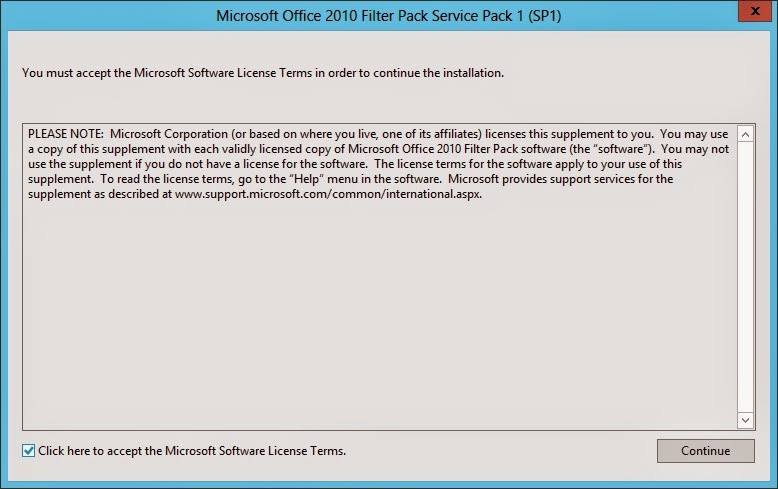
Task: Toggle the accept Microsoft Software License Terms checkbox
Action: point(28,451)
